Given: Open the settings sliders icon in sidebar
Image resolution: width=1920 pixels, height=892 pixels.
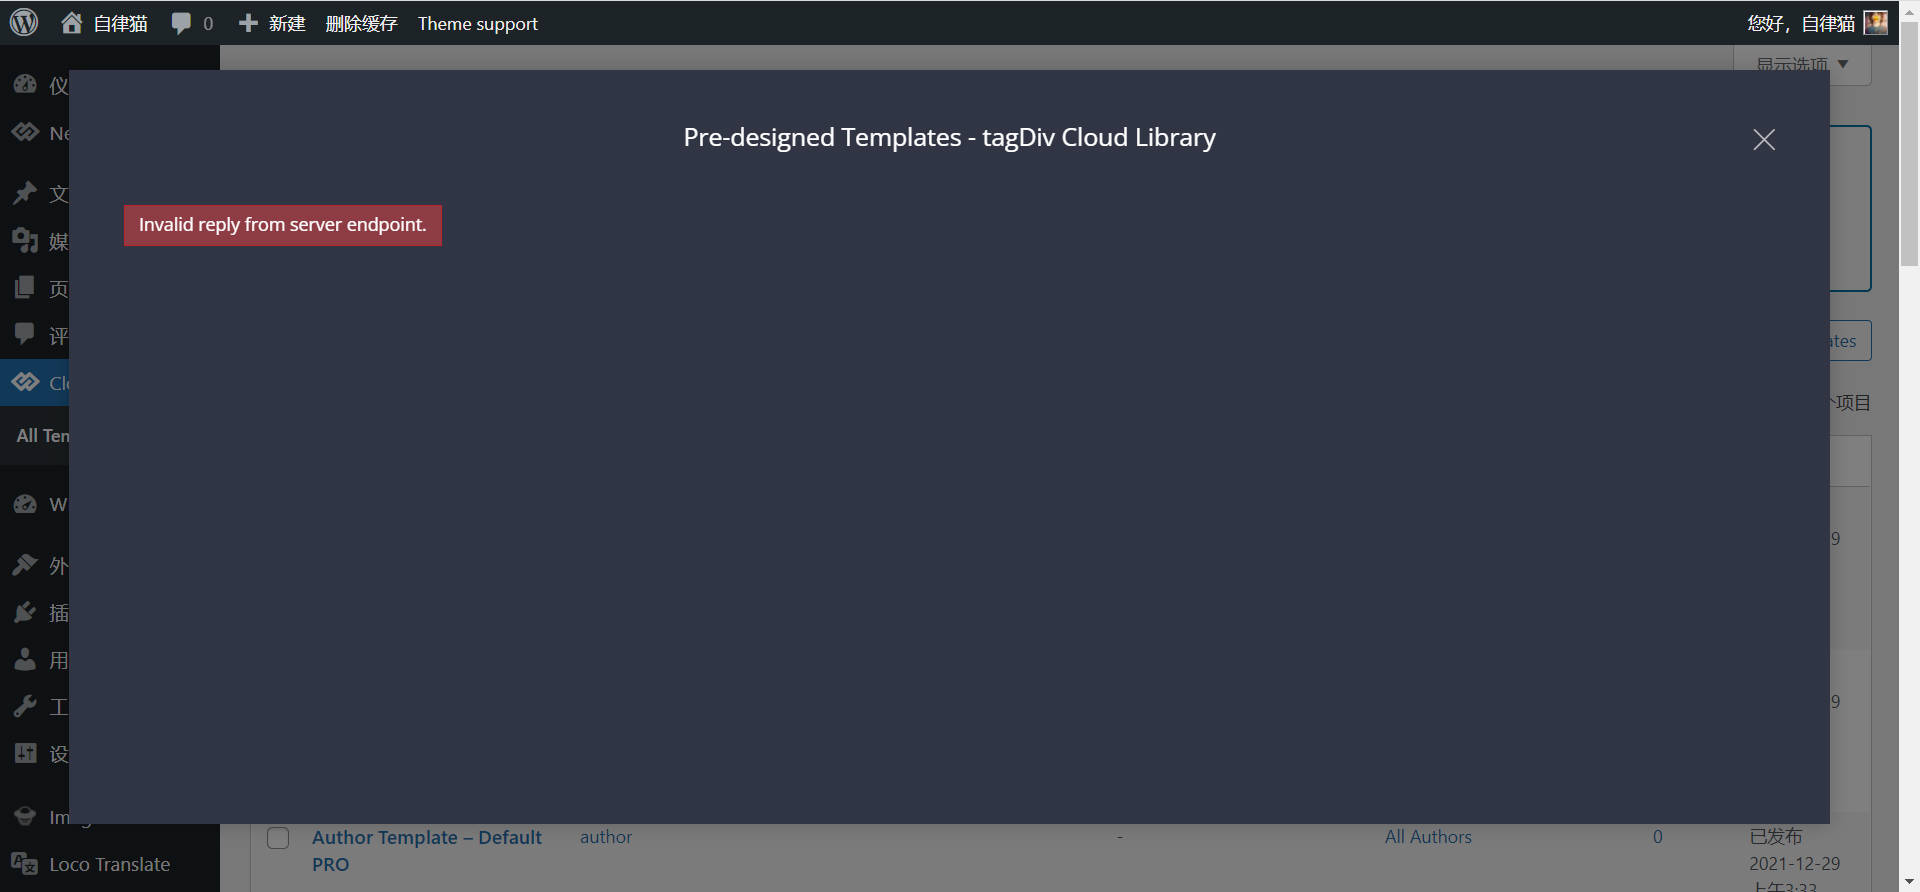Looking at the screenshot, I should coord(25,753).
